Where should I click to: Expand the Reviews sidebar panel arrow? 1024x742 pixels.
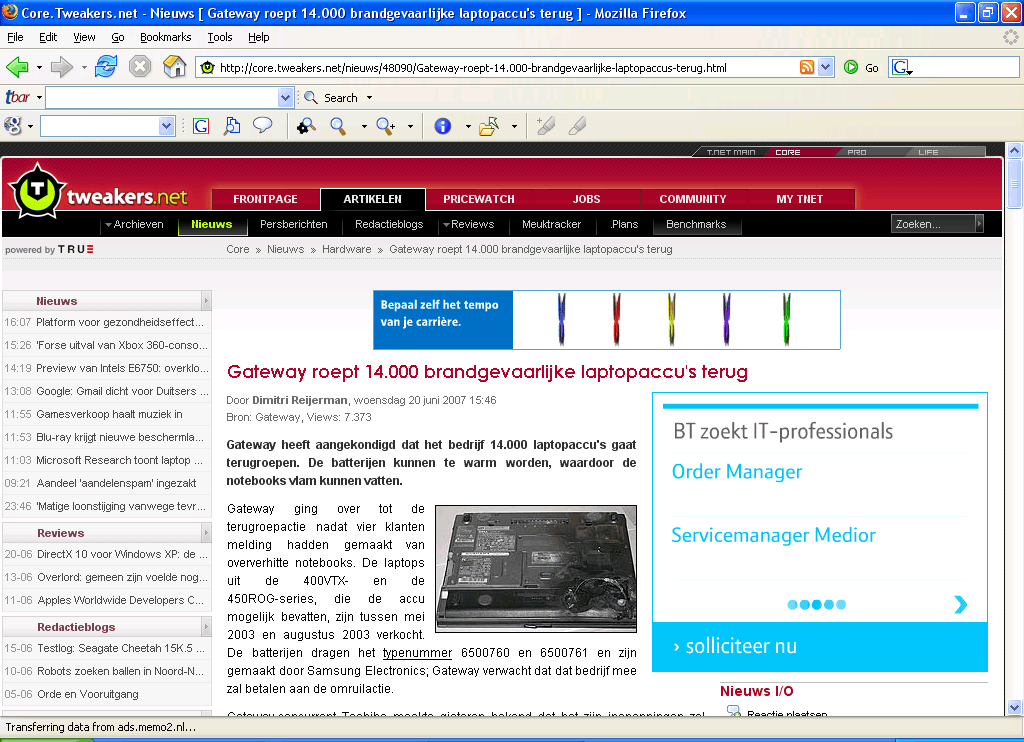(x=206, y=533)
